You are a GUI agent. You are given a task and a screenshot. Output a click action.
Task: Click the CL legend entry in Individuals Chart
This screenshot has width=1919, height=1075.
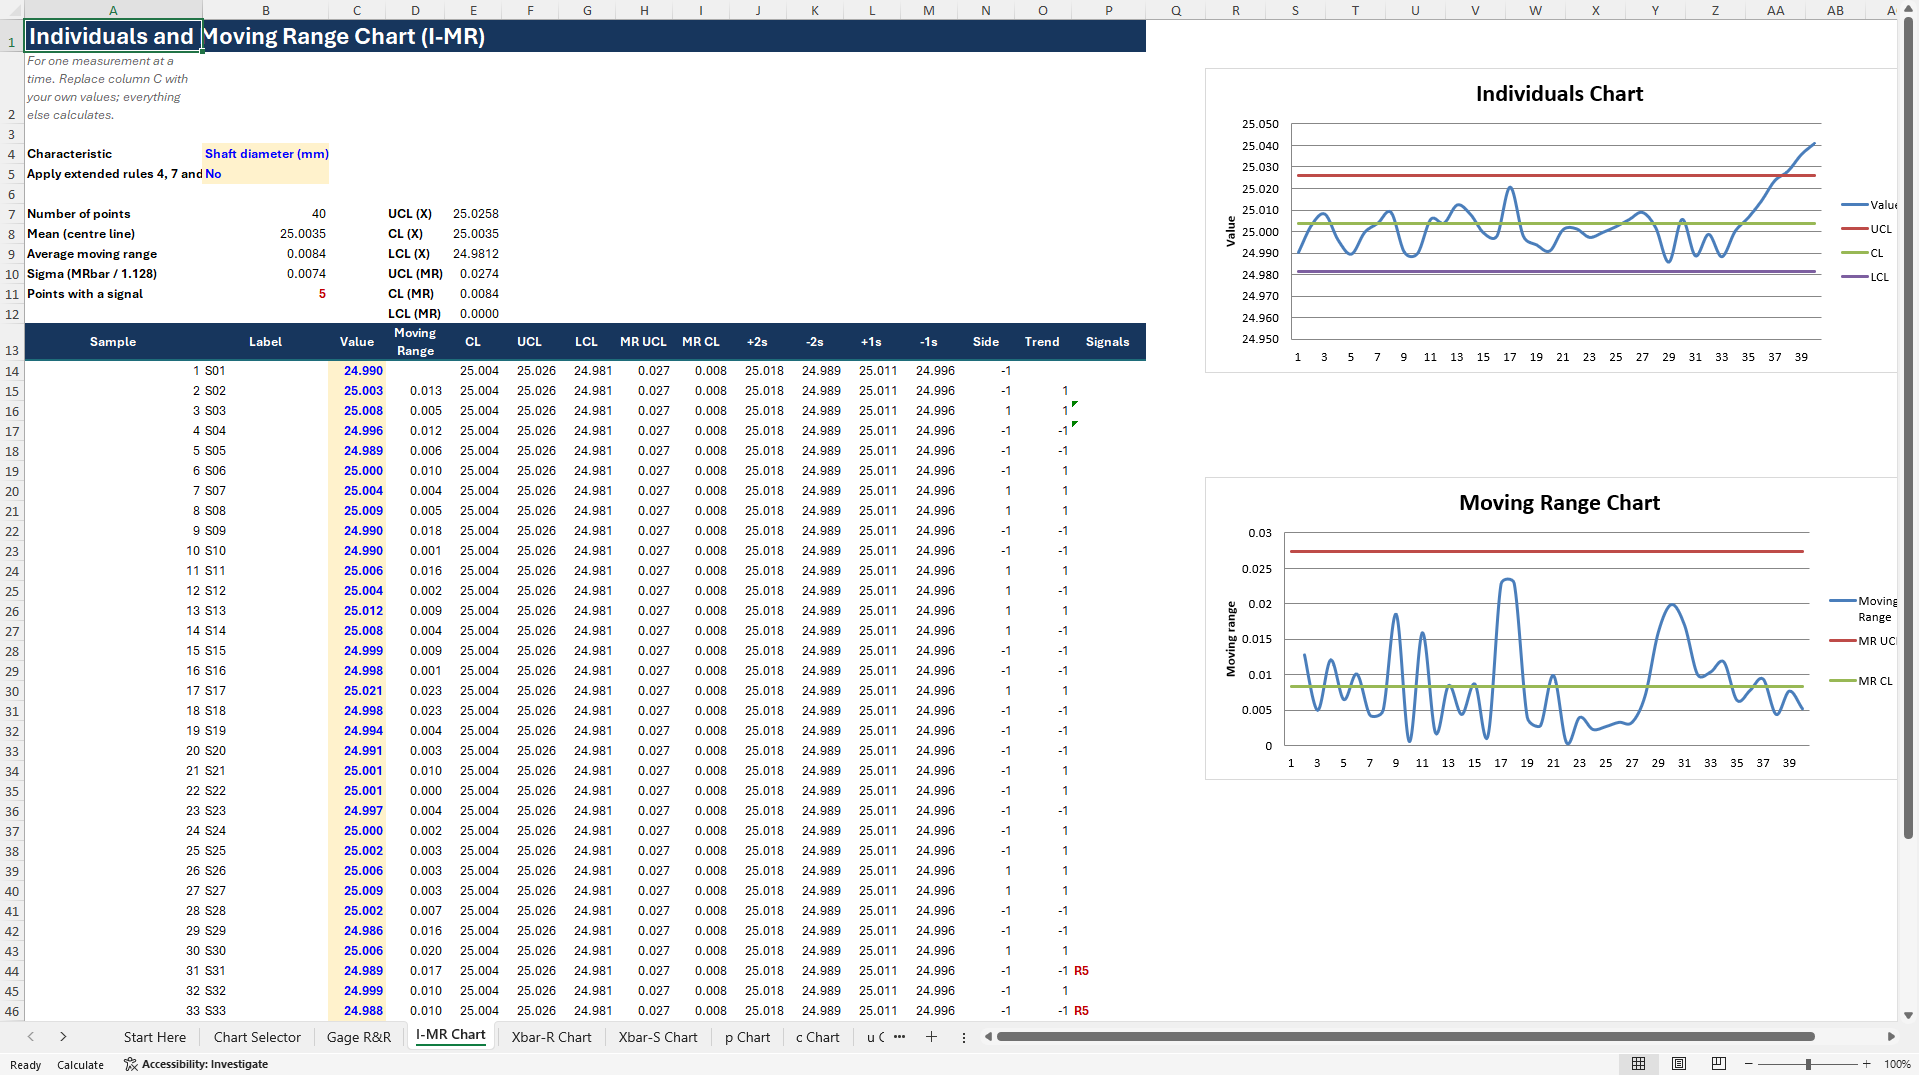pyautogui.click(x=1862, y=253)
